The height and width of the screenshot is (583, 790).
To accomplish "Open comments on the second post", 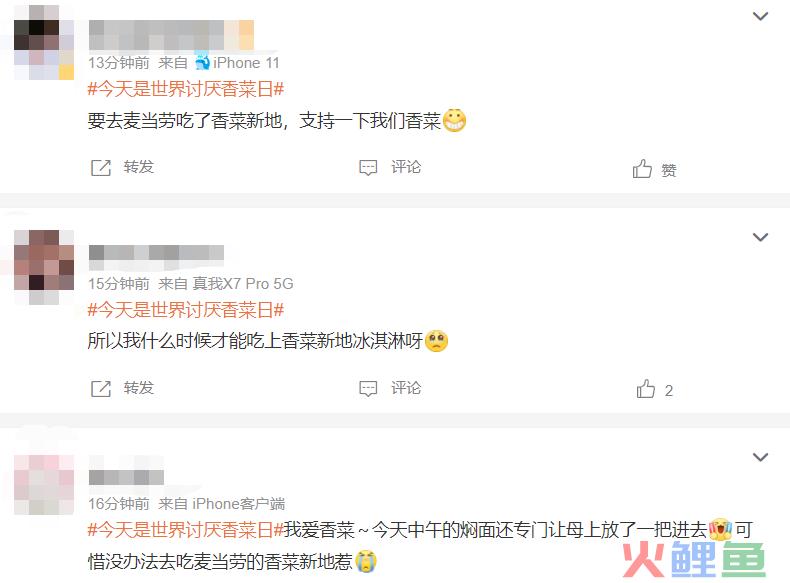I will pos(368,388).
